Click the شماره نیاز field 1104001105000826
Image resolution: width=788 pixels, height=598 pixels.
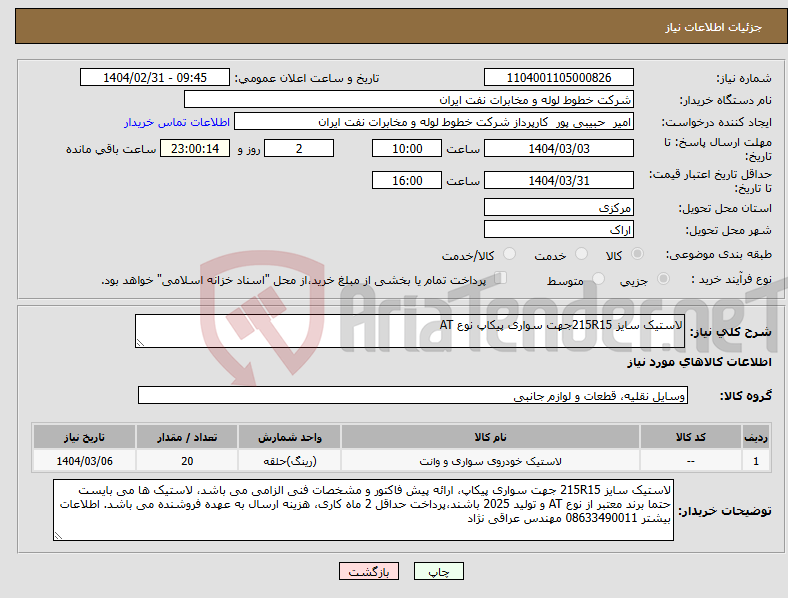558,77
